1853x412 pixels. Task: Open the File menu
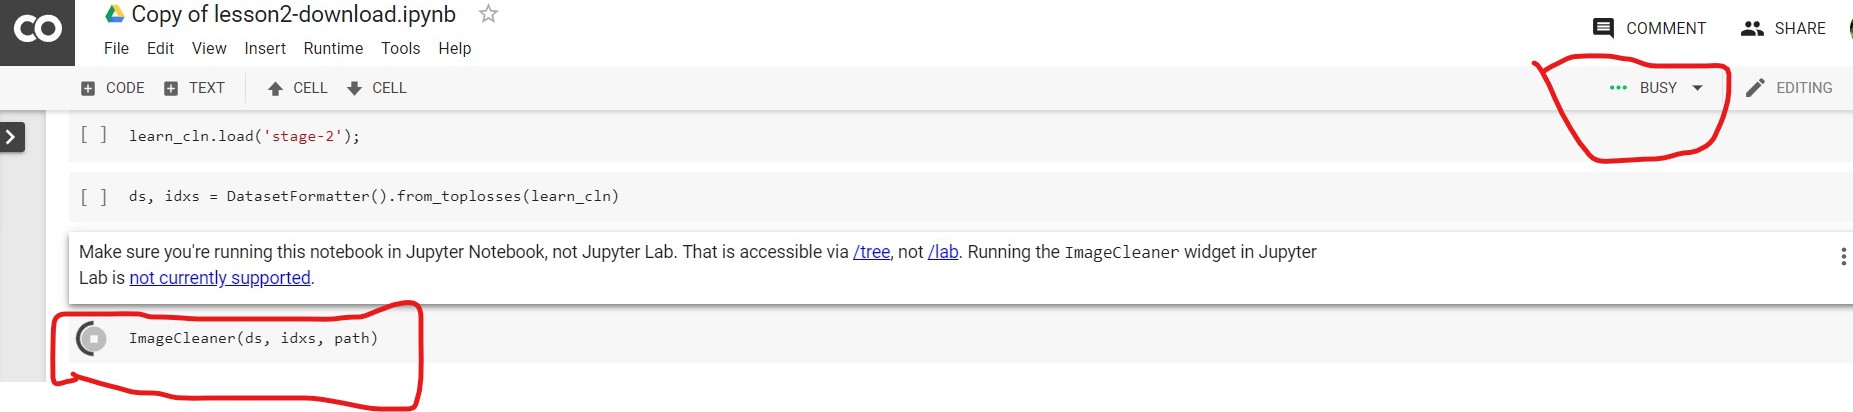pyautogui.click(x=116, y=48)
